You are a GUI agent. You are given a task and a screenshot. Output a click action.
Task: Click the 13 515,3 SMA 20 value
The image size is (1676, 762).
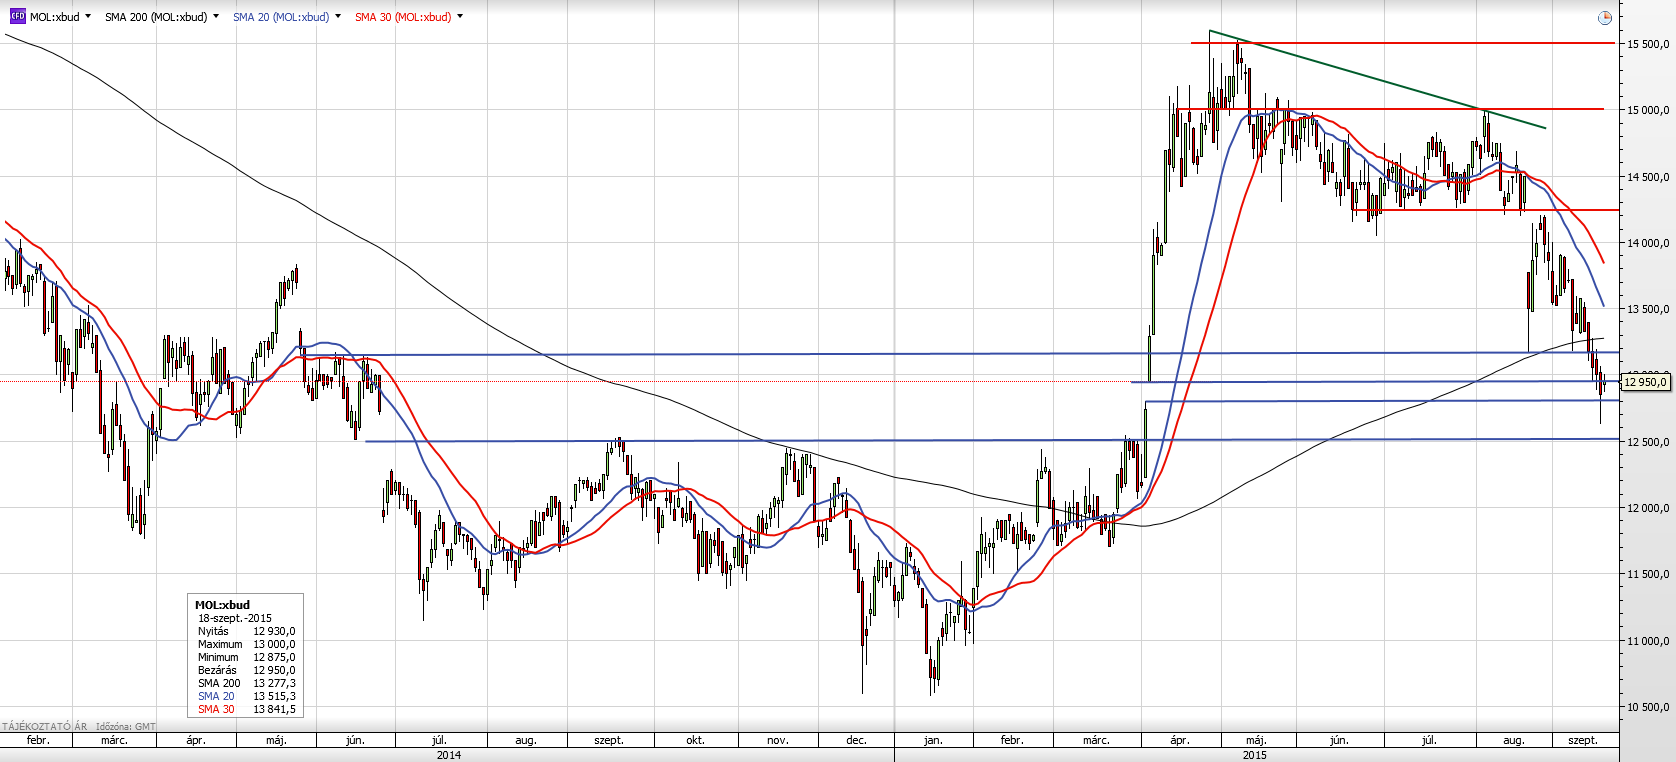(x=274, y=696)
